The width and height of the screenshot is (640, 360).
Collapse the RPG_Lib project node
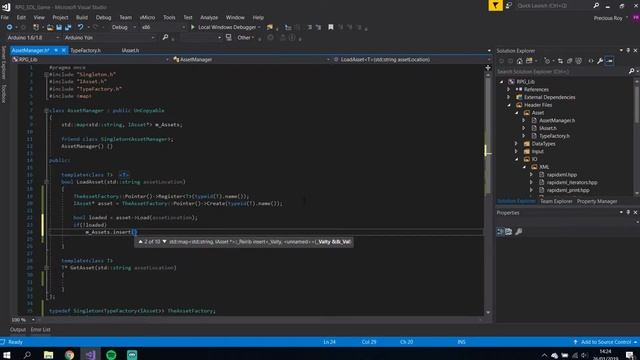click(502, 82)
